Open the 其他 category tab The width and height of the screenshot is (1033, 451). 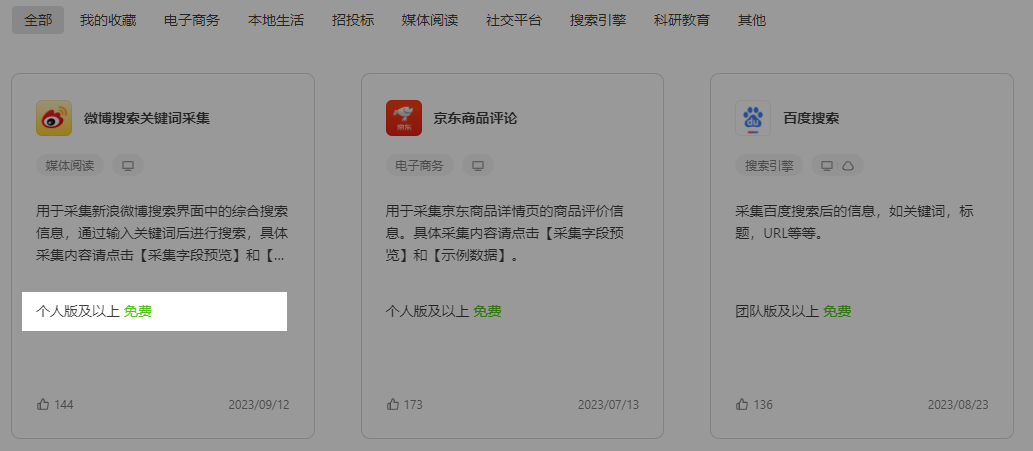click(752, 20)
